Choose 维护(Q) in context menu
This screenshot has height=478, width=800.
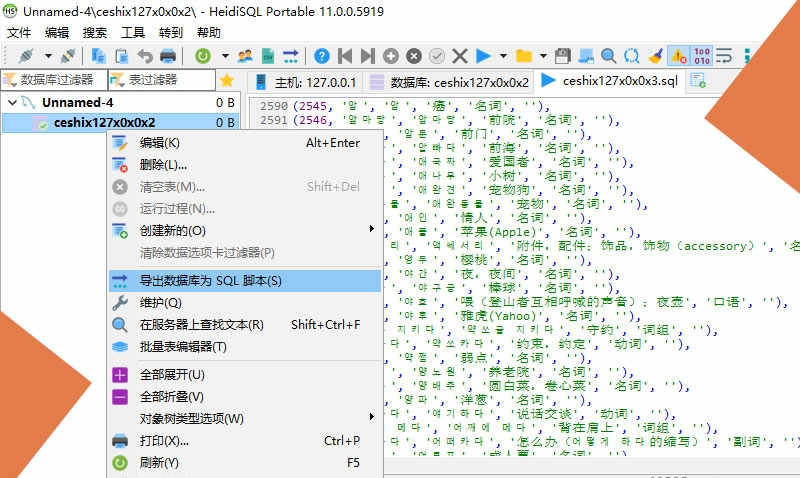pos(245,303)
